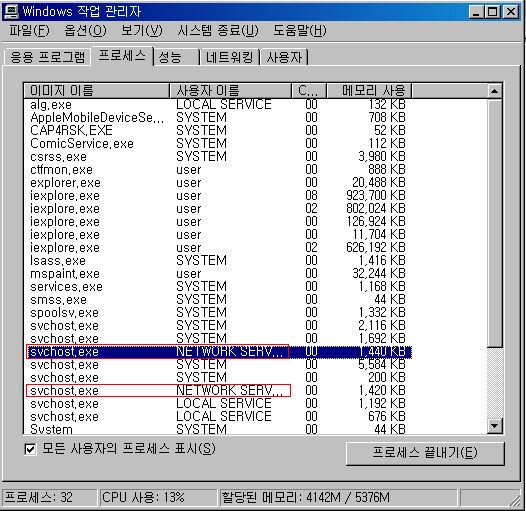The image size is (526, 511).
Task: Open the 옵션(O) menu
Action: [85, 31]
